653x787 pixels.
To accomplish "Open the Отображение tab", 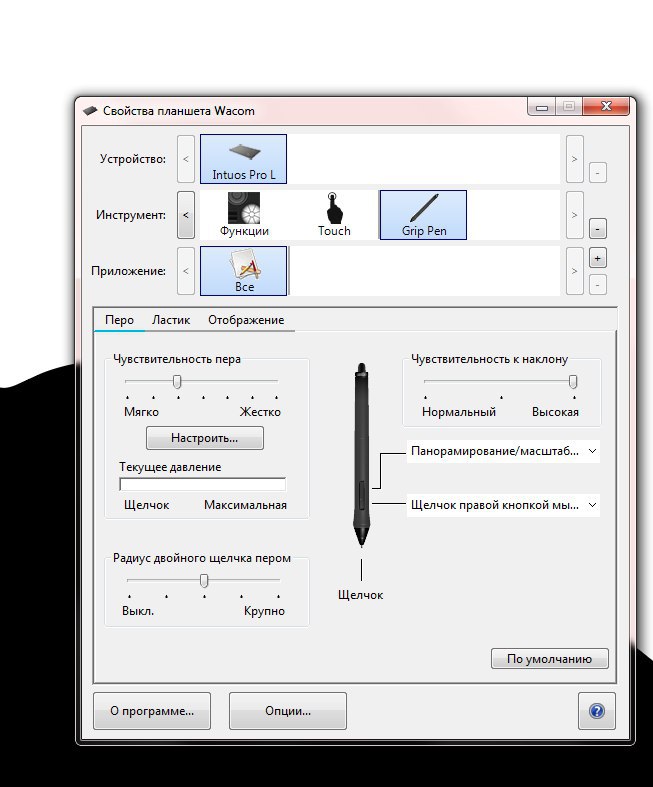I will (x=246, y=320).
